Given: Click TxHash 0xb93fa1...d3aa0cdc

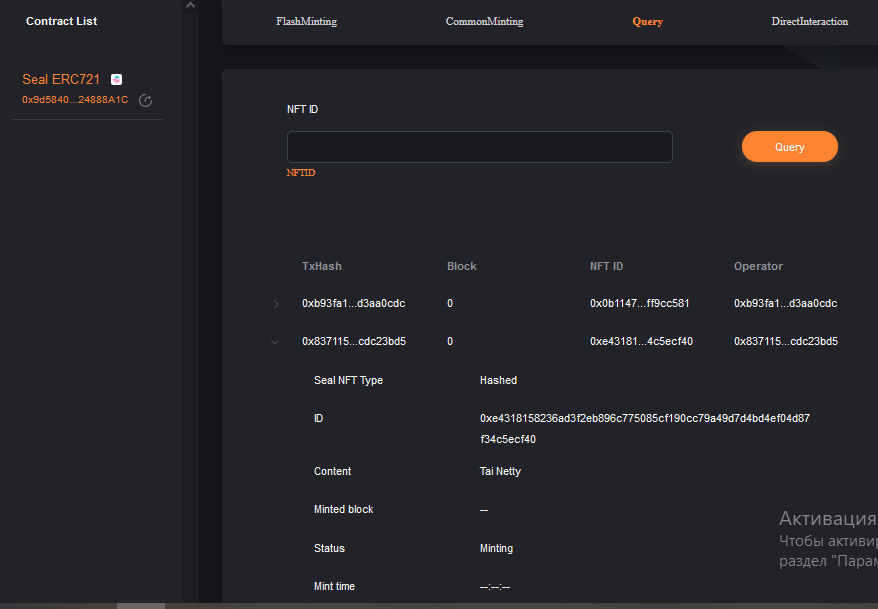Looking at the screenshot, I should click(353, 303).
